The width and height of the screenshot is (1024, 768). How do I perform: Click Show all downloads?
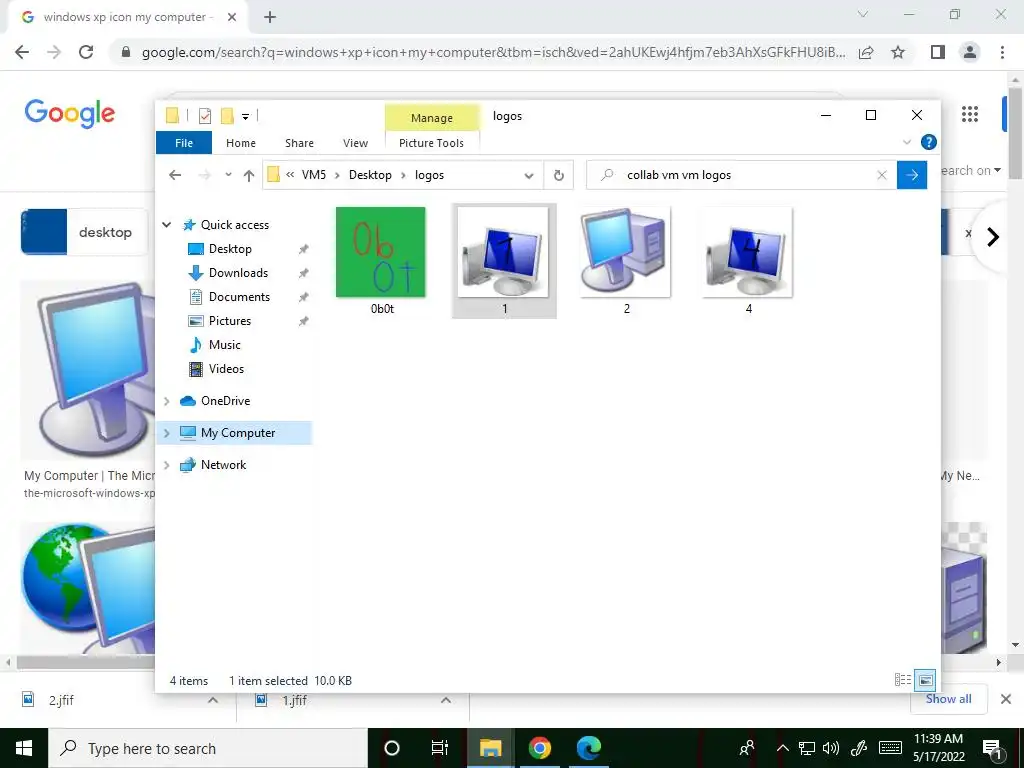pyautogui.click(x=948, y=699)
